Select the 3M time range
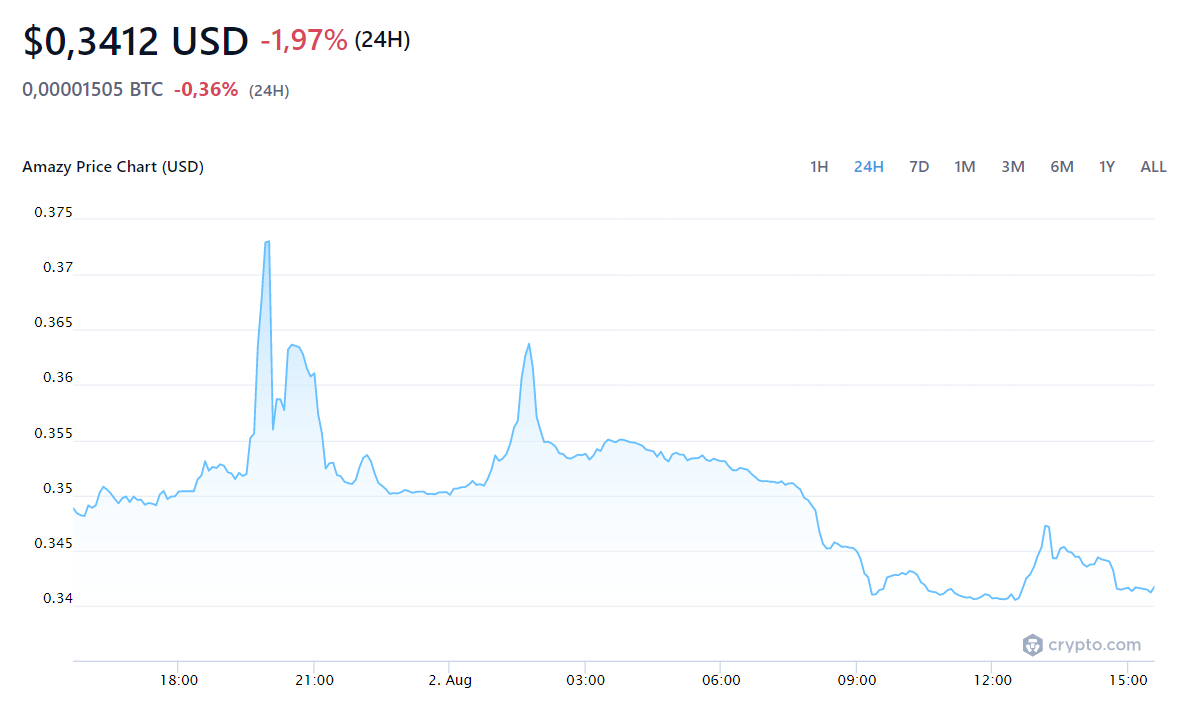1189x705 pixels. pos(1012,167)
